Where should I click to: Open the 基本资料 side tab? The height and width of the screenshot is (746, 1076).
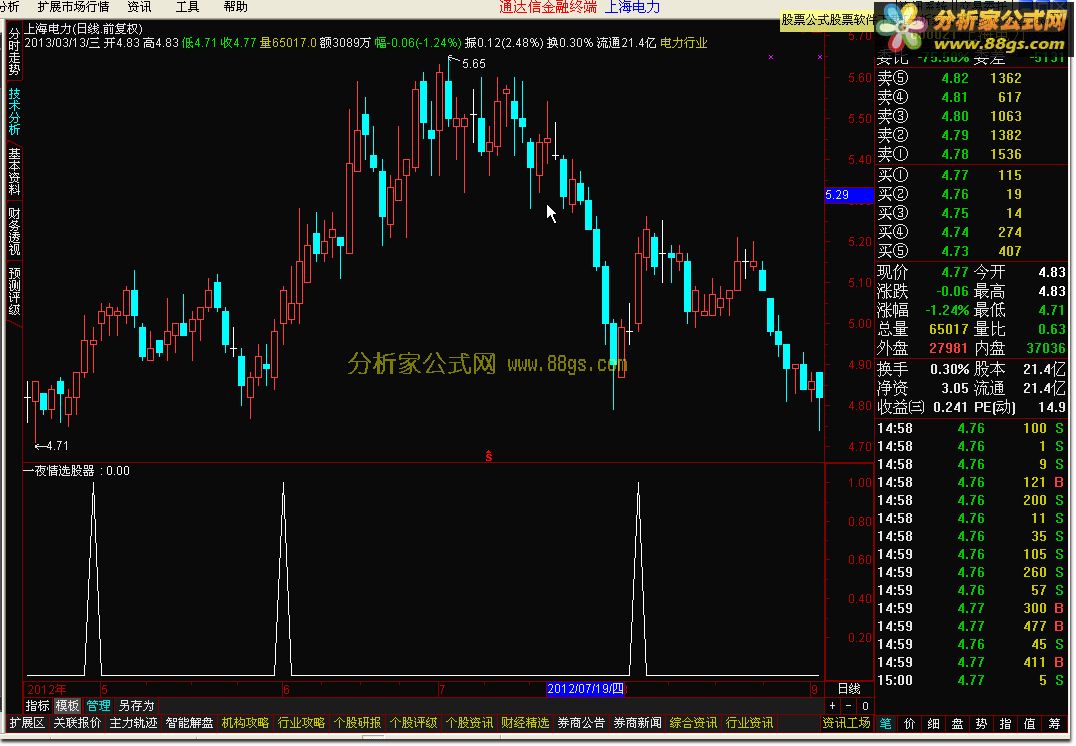(14, 171)
